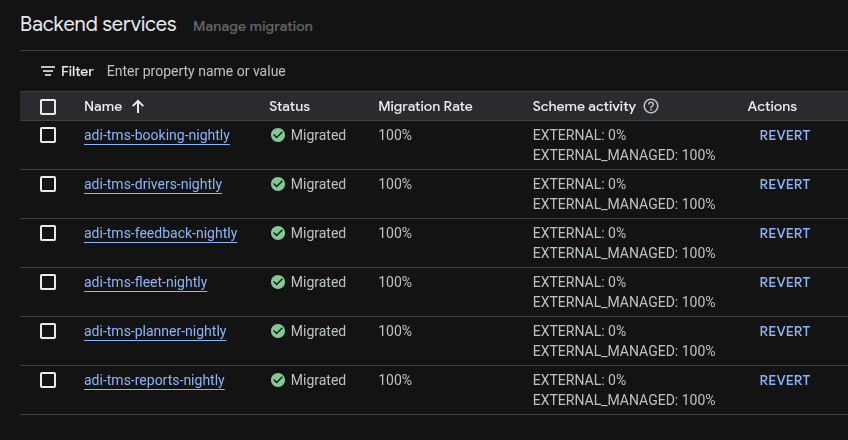Select the adi-tms-feedback-nightly row checkbox
Viewport: 848px width, 440px height.
(48, 233)
